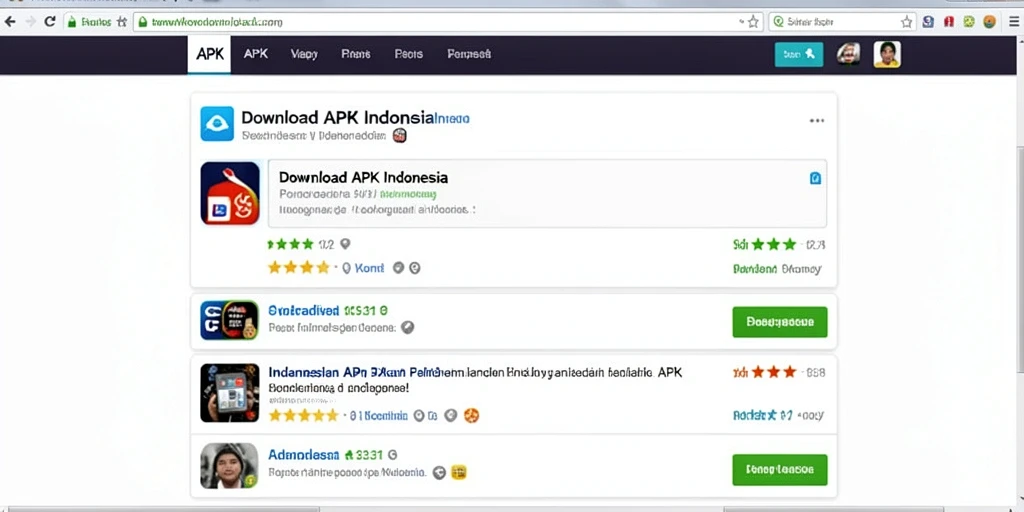
Task: Open the second APK nav item
Action: click(x=255, y=54)
